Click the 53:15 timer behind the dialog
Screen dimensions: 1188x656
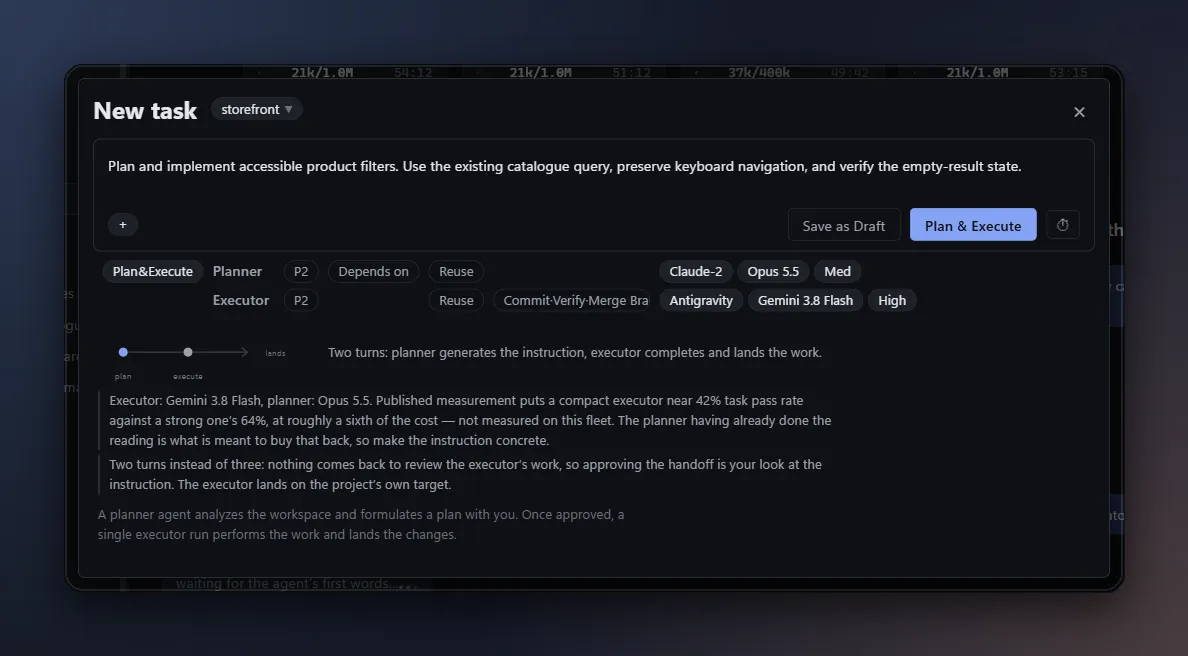pyautogui.click(x=1068, y=73)
